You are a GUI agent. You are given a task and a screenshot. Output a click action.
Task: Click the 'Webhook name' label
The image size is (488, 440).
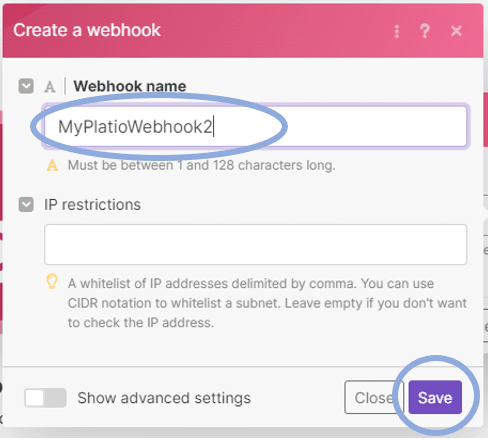pos(130,86)
